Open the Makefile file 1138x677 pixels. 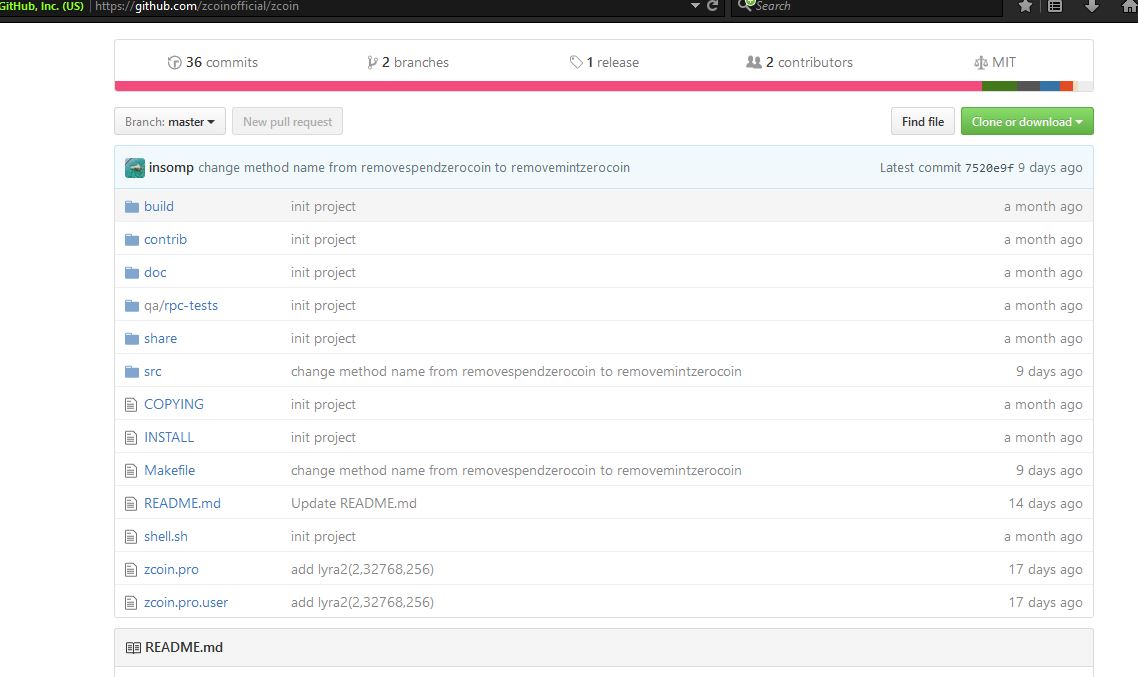(169, 470)
